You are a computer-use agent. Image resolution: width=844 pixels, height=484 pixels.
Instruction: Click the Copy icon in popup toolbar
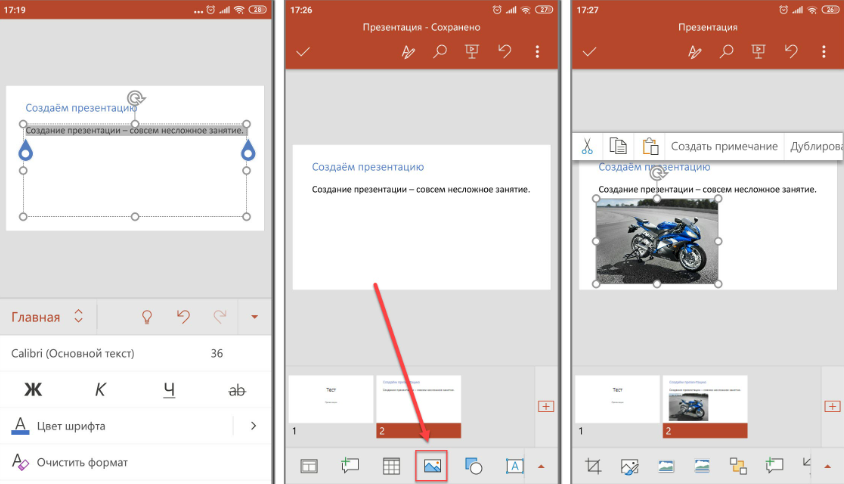618,146
